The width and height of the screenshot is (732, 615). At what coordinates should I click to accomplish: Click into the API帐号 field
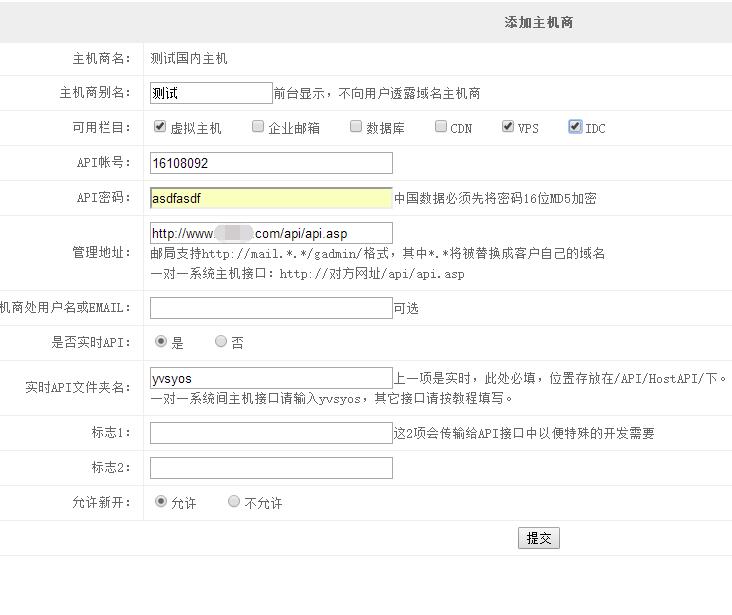click(271, 163)
